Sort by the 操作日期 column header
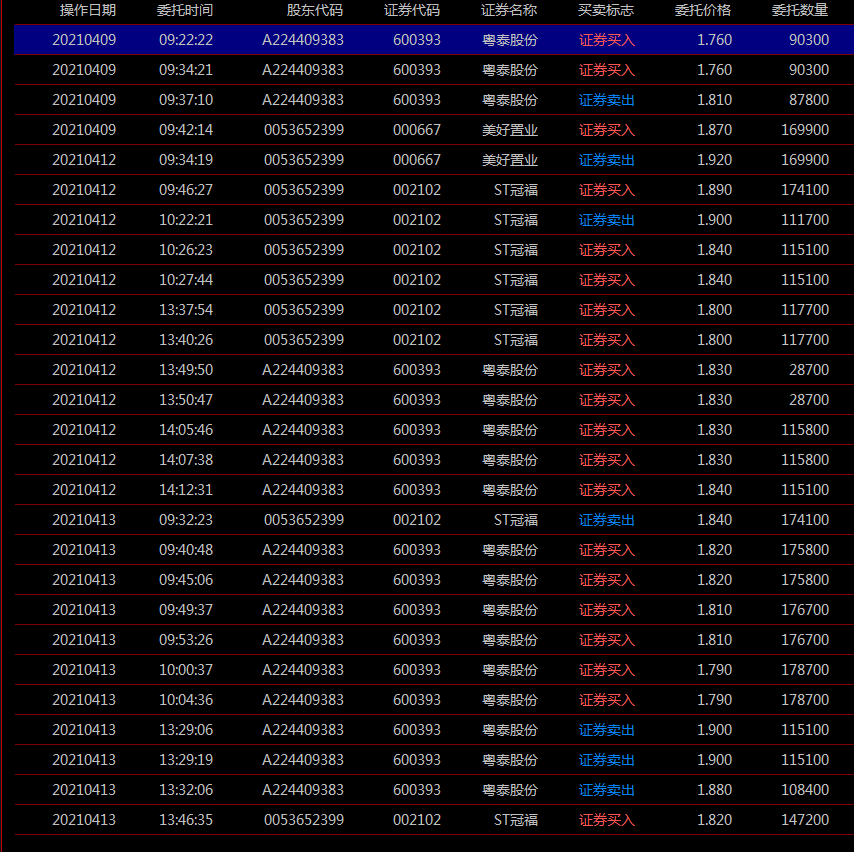Screen dimensions: 854x852 click(x=88, y=10)
